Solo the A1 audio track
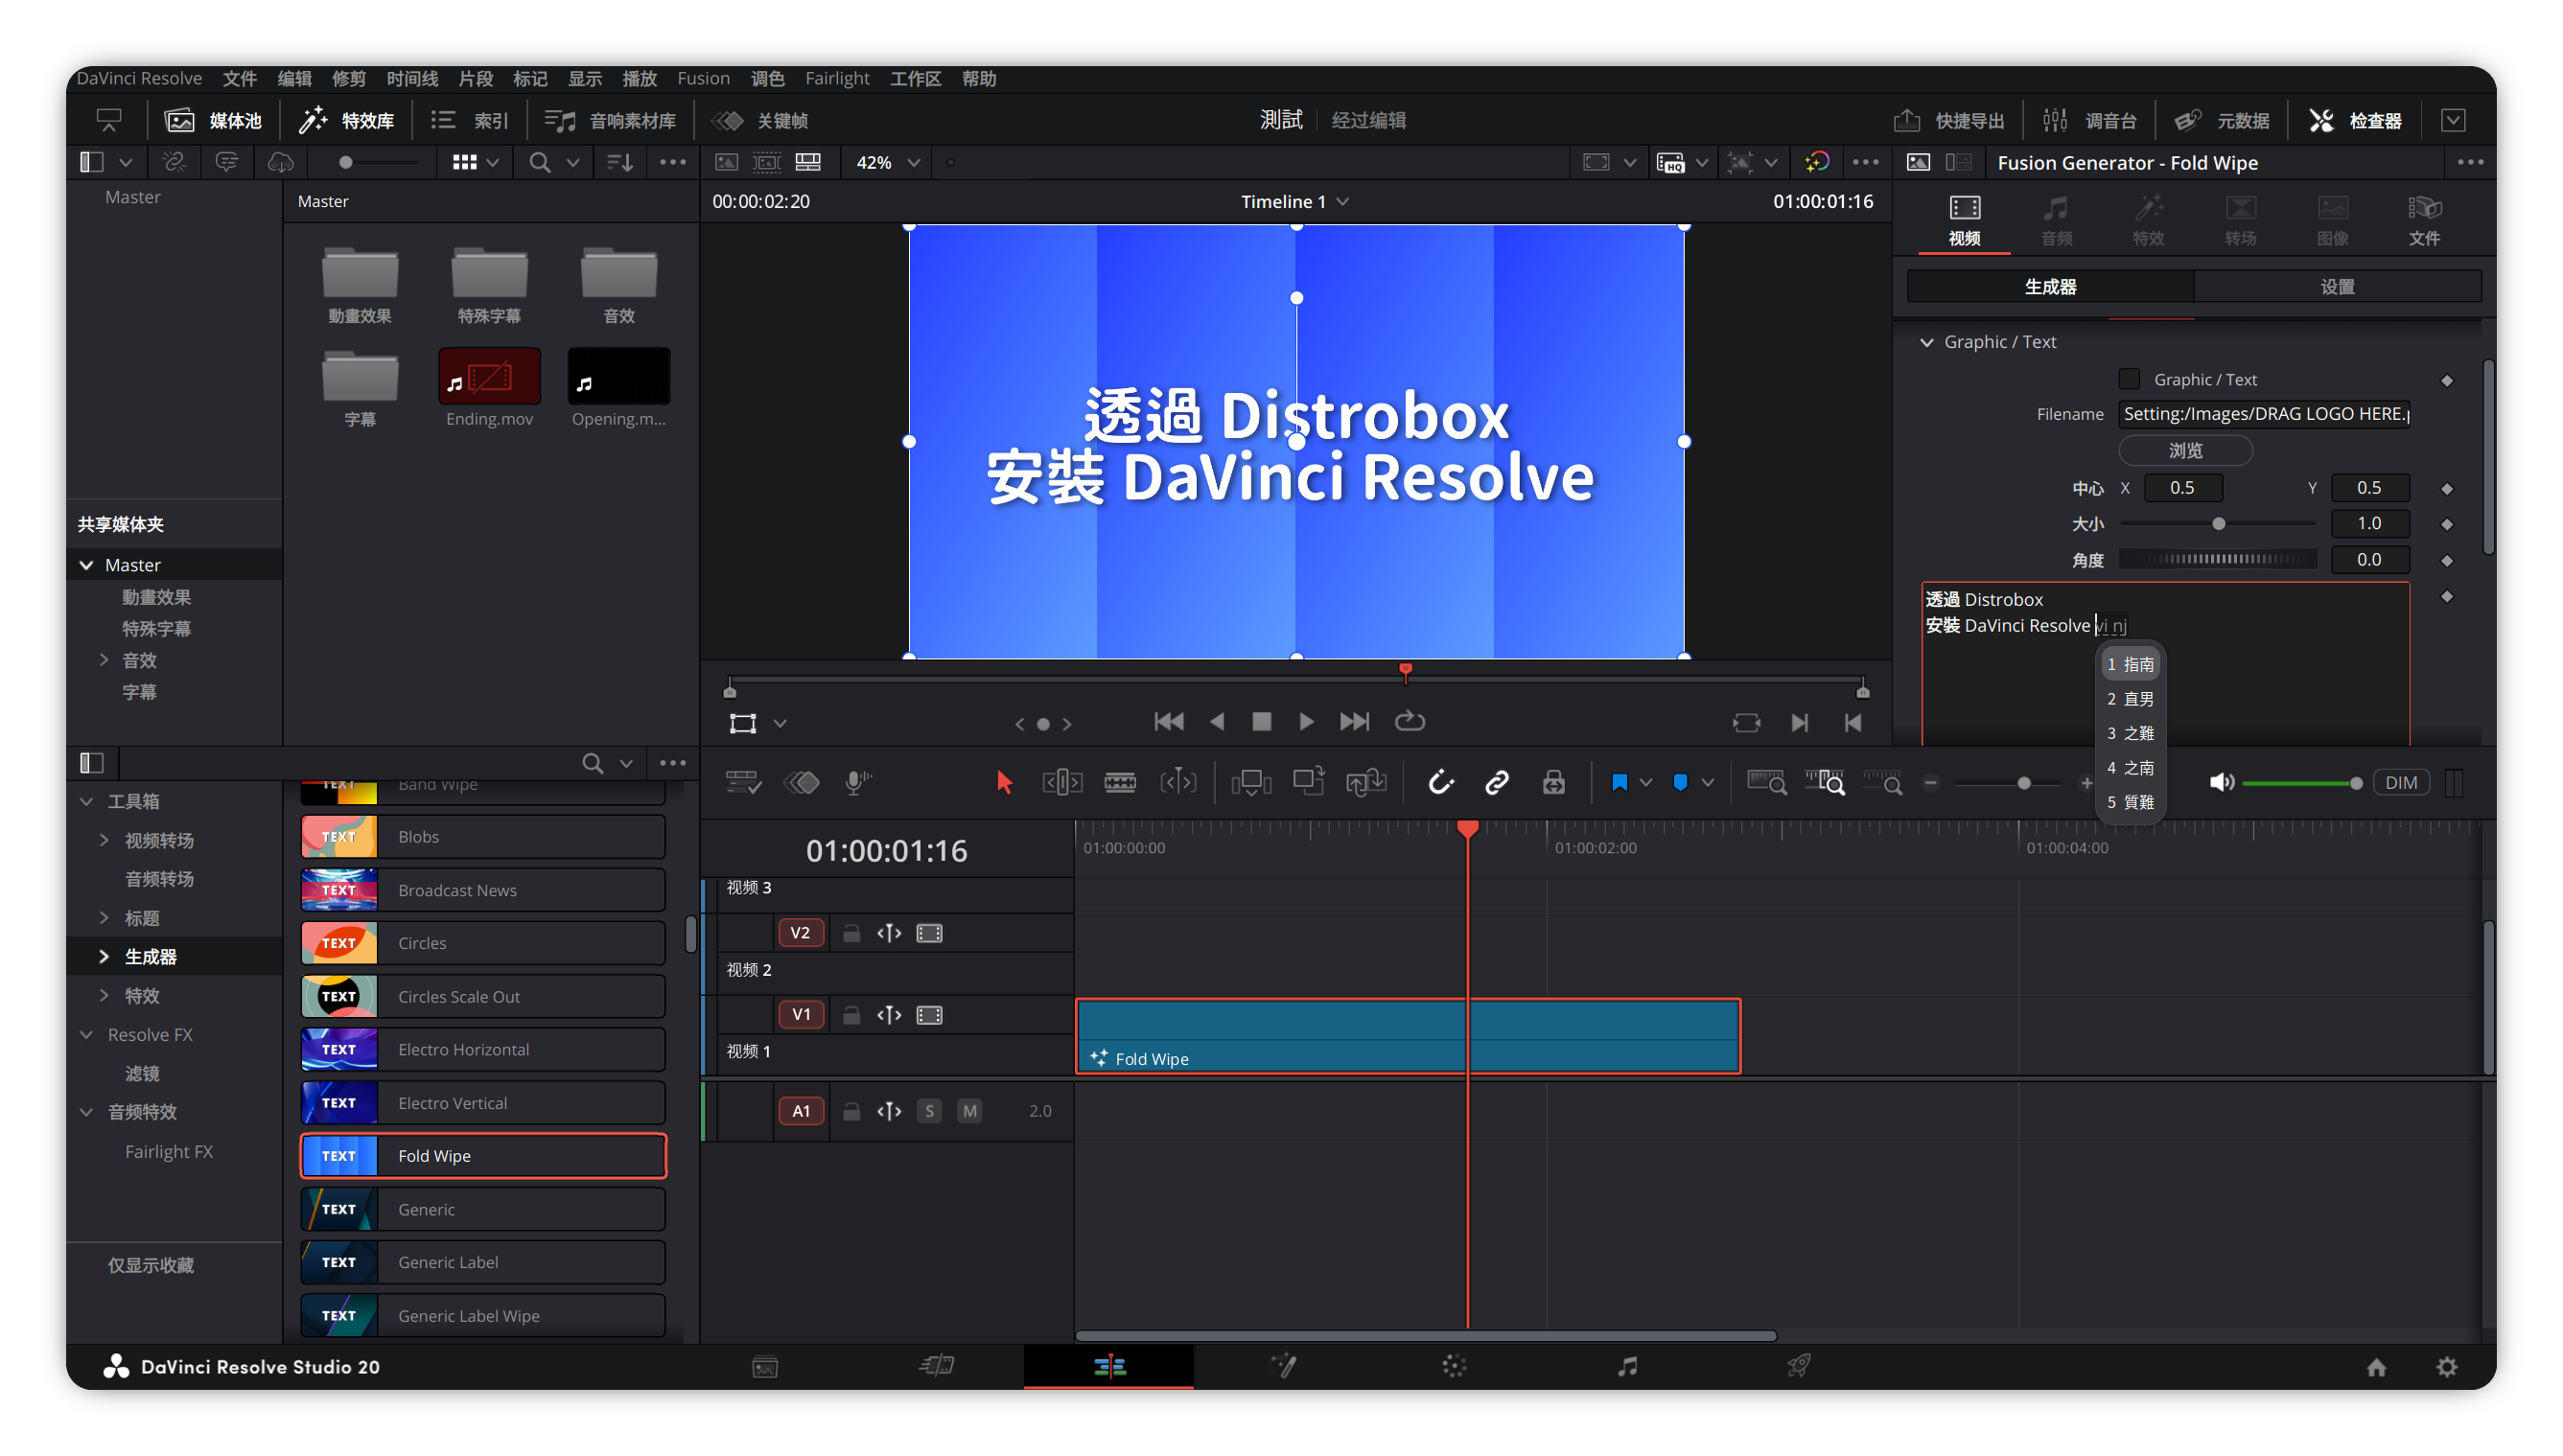This screenshot has width=2563, height=1456. [x=929, y=1111]
